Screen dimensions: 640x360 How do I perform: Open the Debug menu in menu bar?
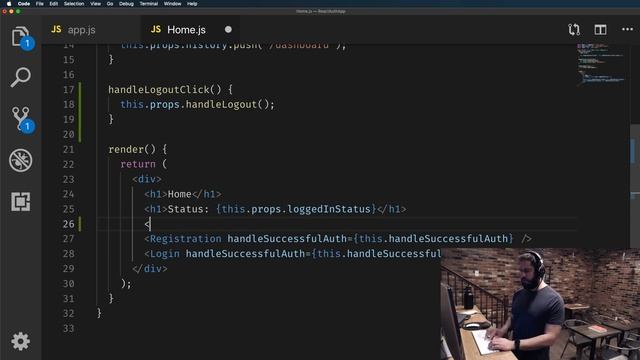tap(126, 4)
